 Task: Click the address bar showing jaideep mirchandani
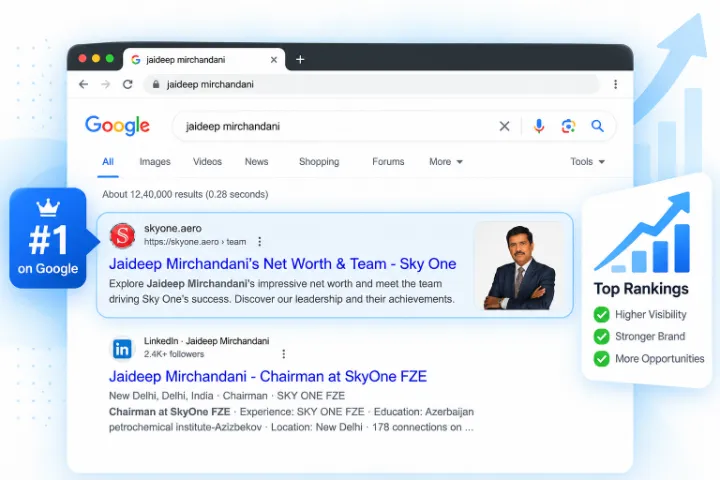point(371,85)
